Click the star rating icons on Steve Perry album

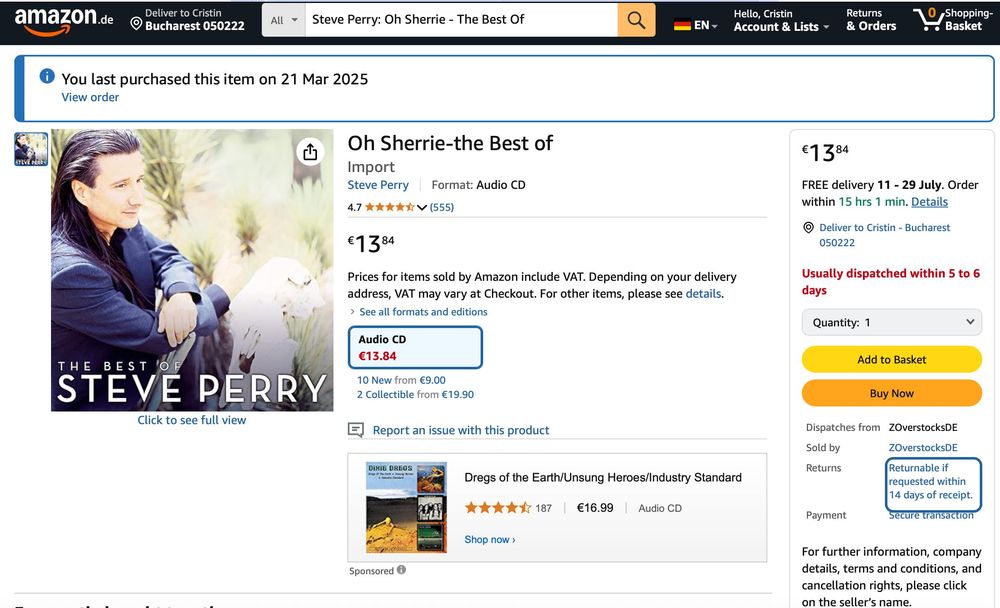389,207
